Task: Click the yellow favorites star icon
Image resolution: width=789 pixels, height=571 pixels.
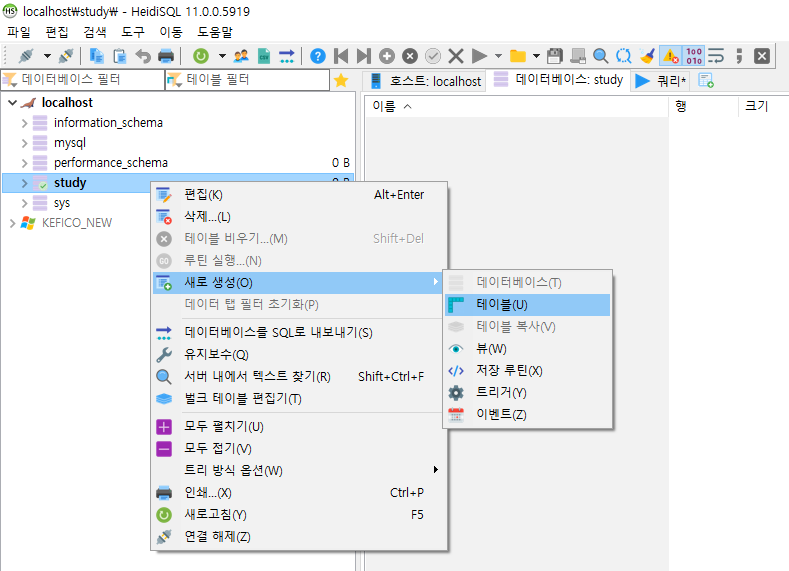Action: pyautogui.click(x=341, y=80)
